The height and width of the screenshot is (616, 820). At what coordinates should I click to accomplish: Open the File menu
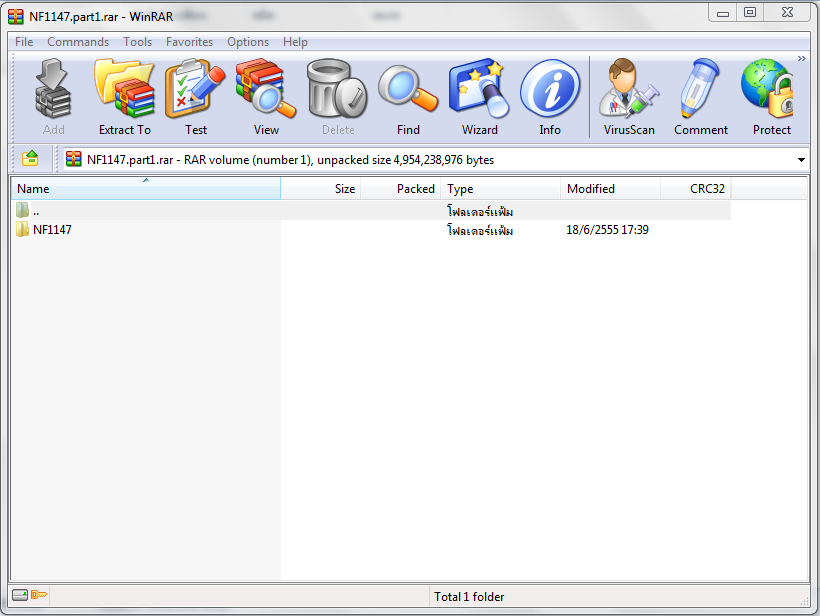24,42
